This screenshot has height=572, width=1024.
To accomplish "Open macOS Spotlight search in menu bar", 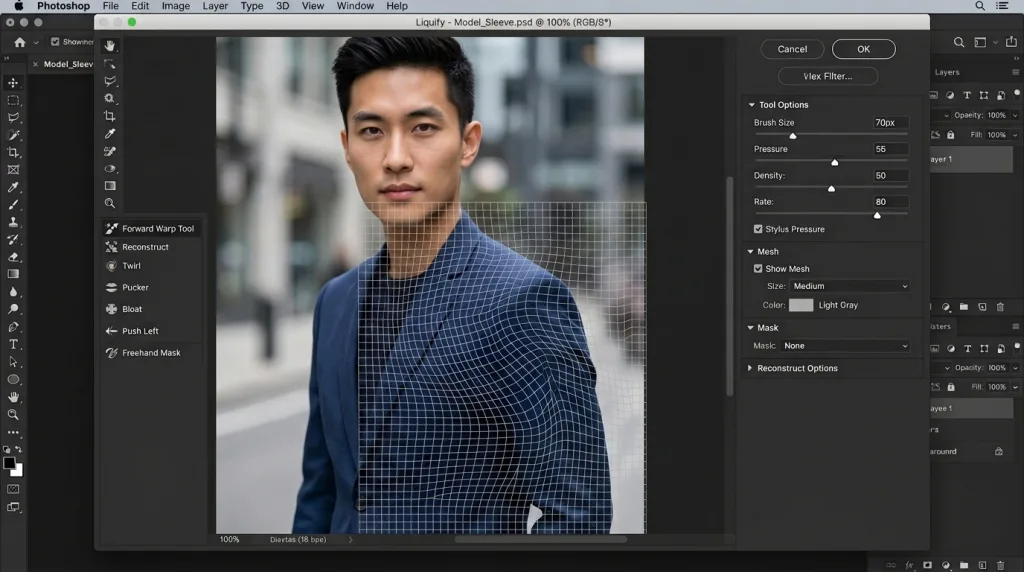I will pos(980,6).
